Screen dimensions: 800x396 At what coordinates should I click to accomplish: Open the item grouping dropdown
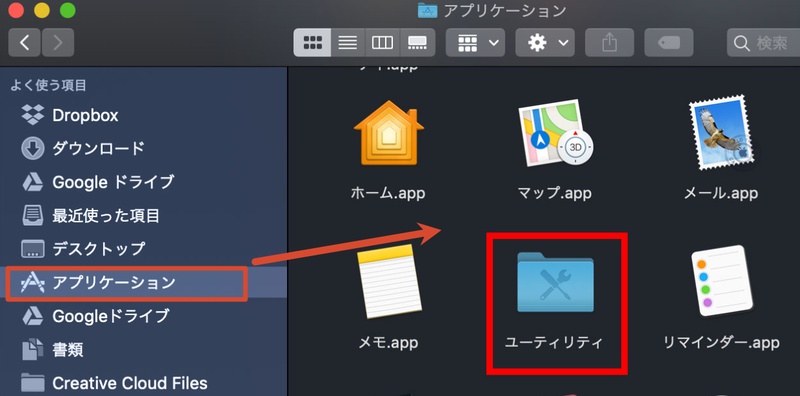tap(476, 42)
